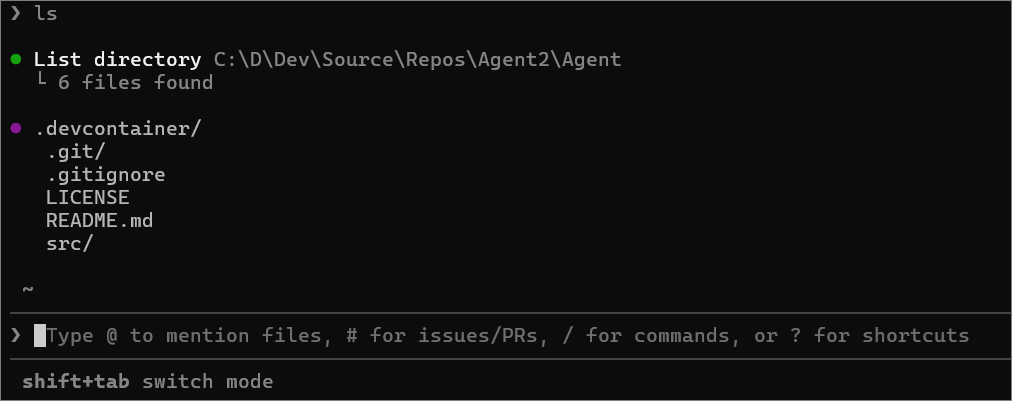The height and width of the screenshot is (401, 1012).
Task: Click the shift+tab switch mode hint
Action: 148,381
